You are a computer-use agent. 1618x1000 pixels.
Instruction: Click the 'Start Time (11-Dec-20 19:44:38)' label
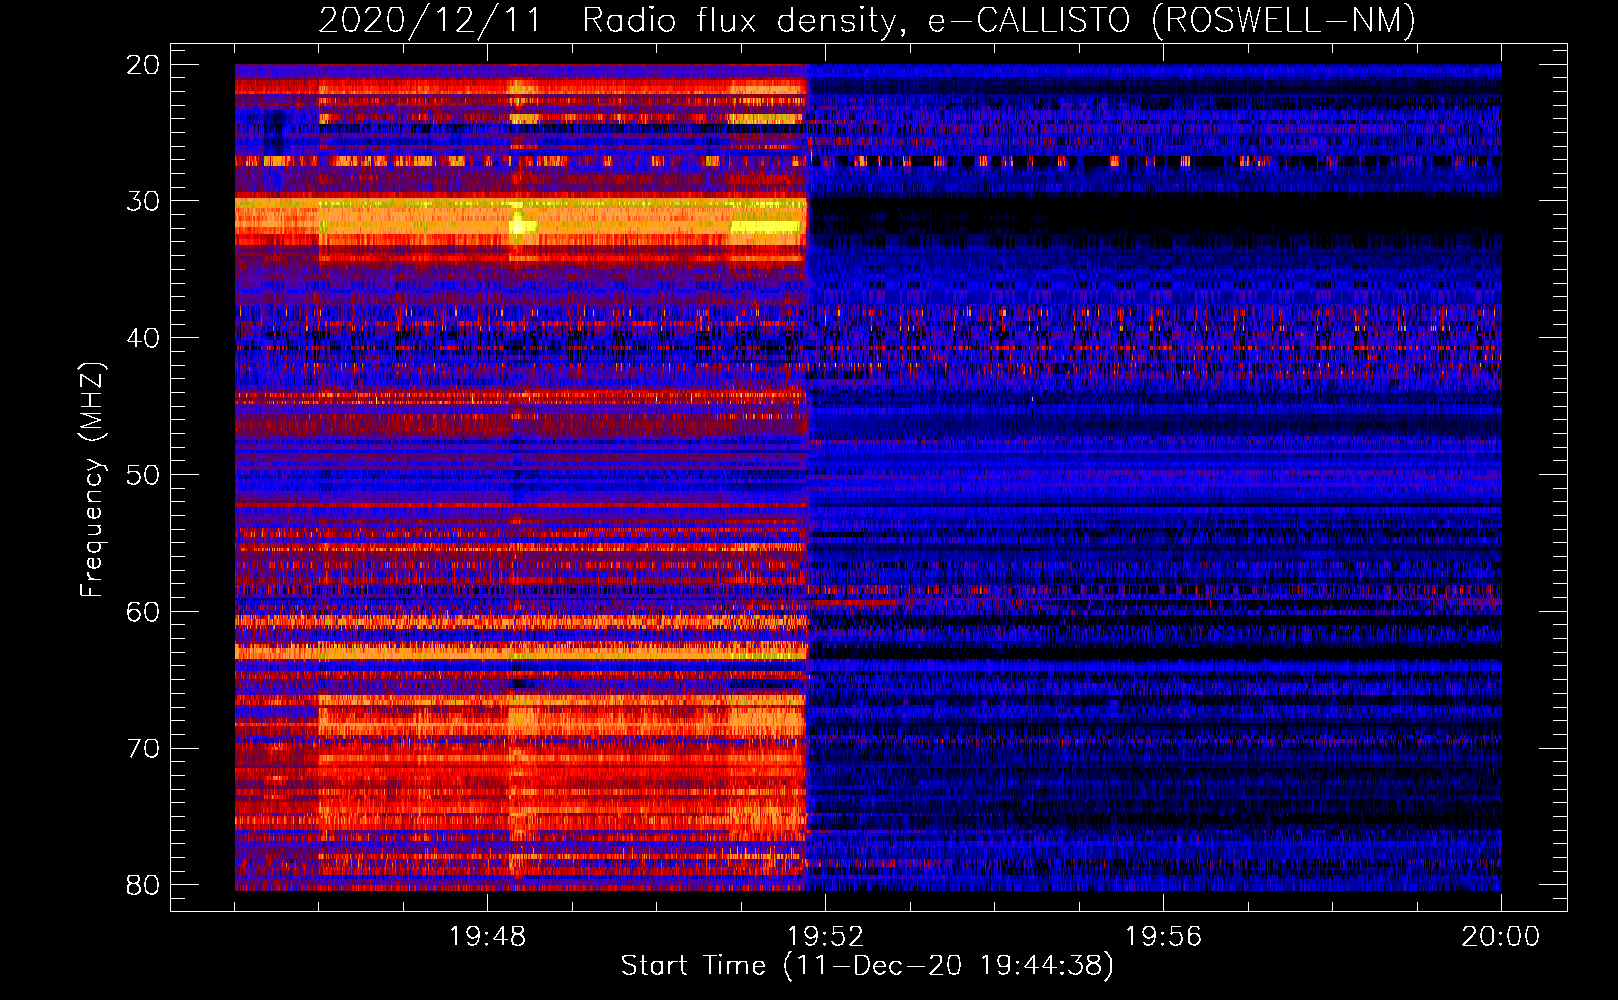[x=867, y=966]
